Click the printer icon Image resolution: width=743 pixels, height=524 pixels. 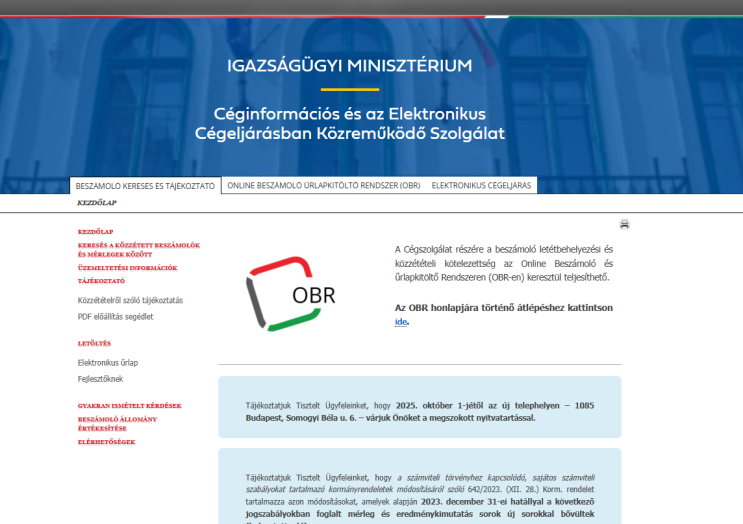pos(624,224)
